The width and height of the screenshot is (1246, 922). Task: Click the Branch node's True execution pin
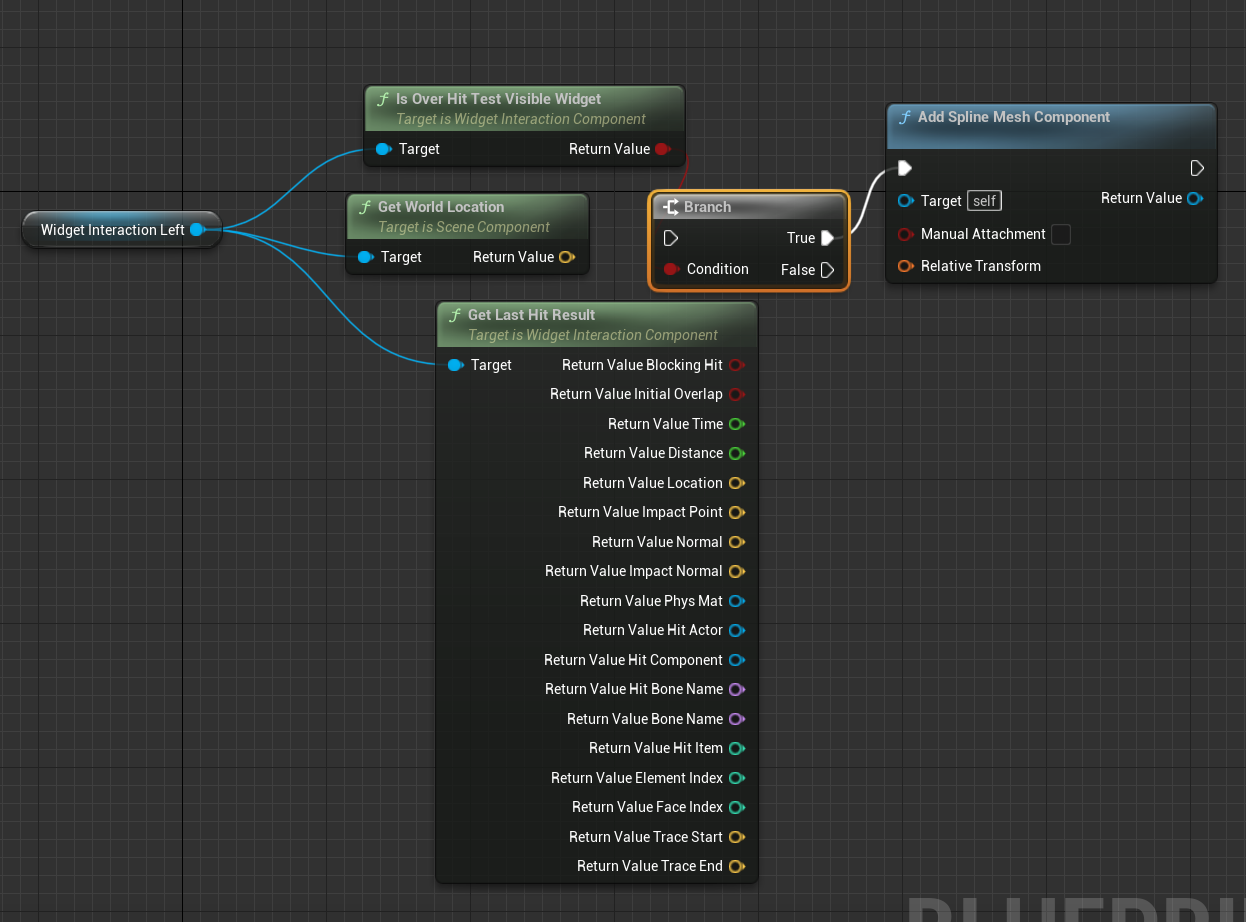(x=827, y=238)
